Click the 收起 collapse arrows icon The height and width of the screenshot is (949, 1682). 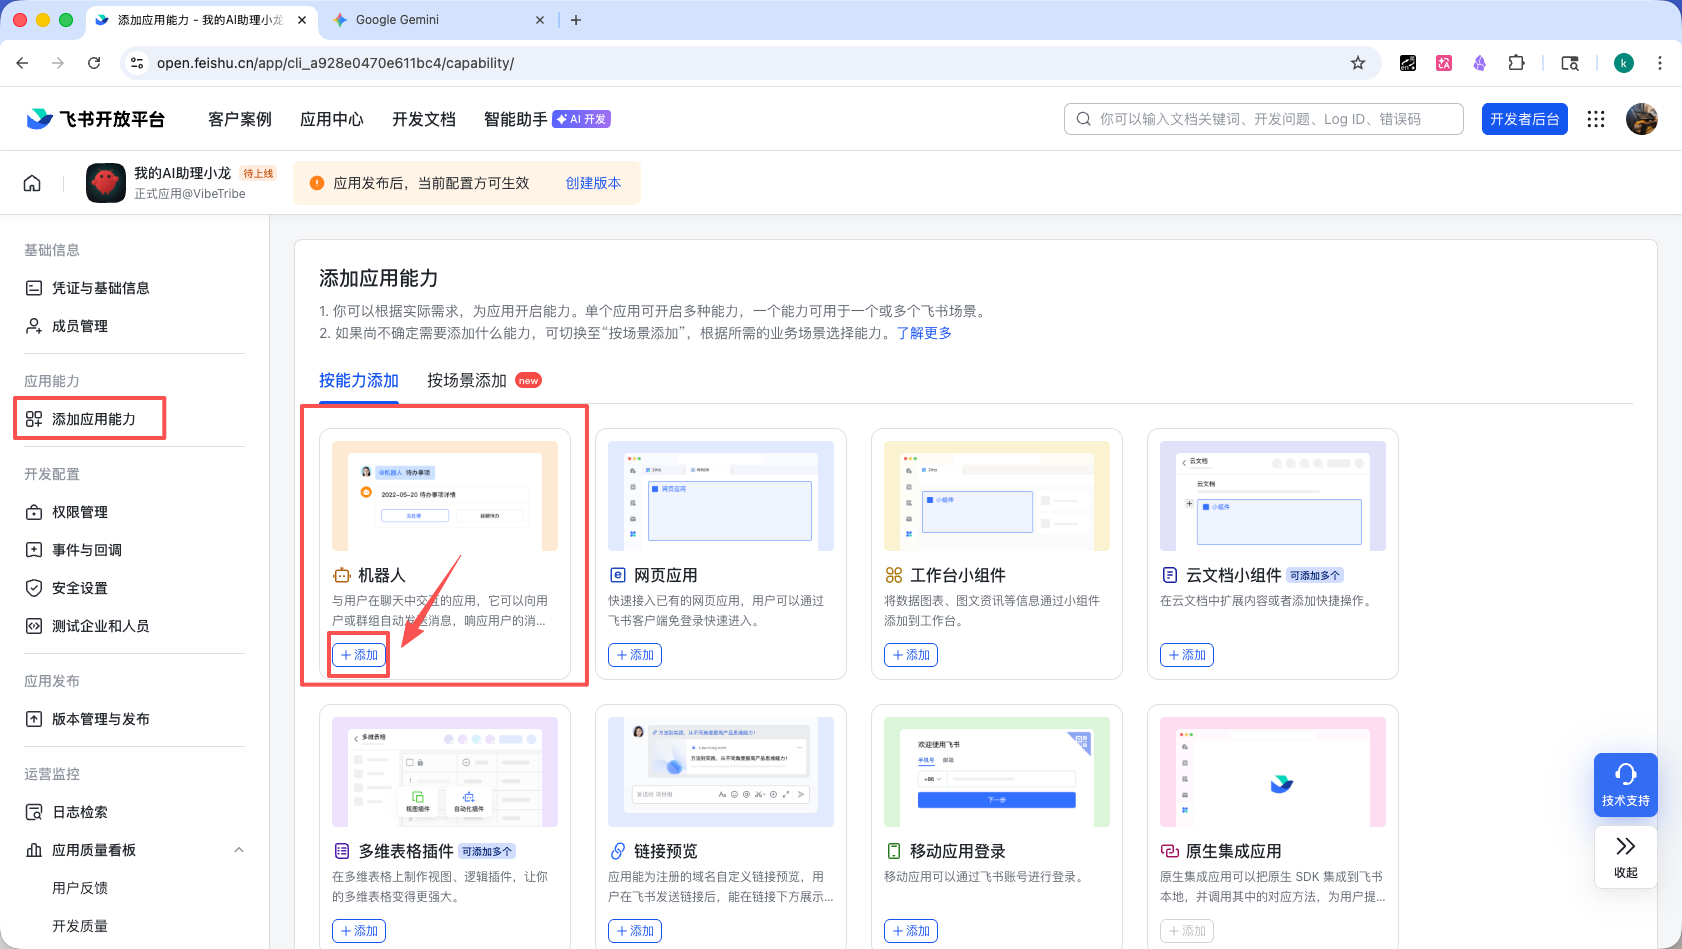click(x=1625, y=856)
